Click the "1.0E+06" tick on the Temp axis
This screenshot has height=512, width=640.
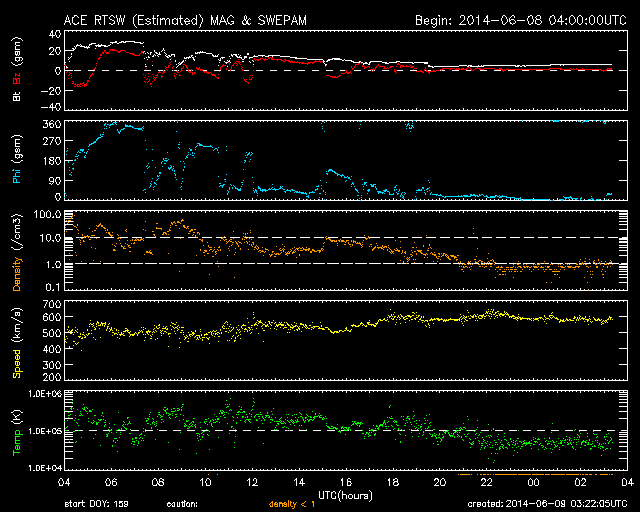(45, 394)
